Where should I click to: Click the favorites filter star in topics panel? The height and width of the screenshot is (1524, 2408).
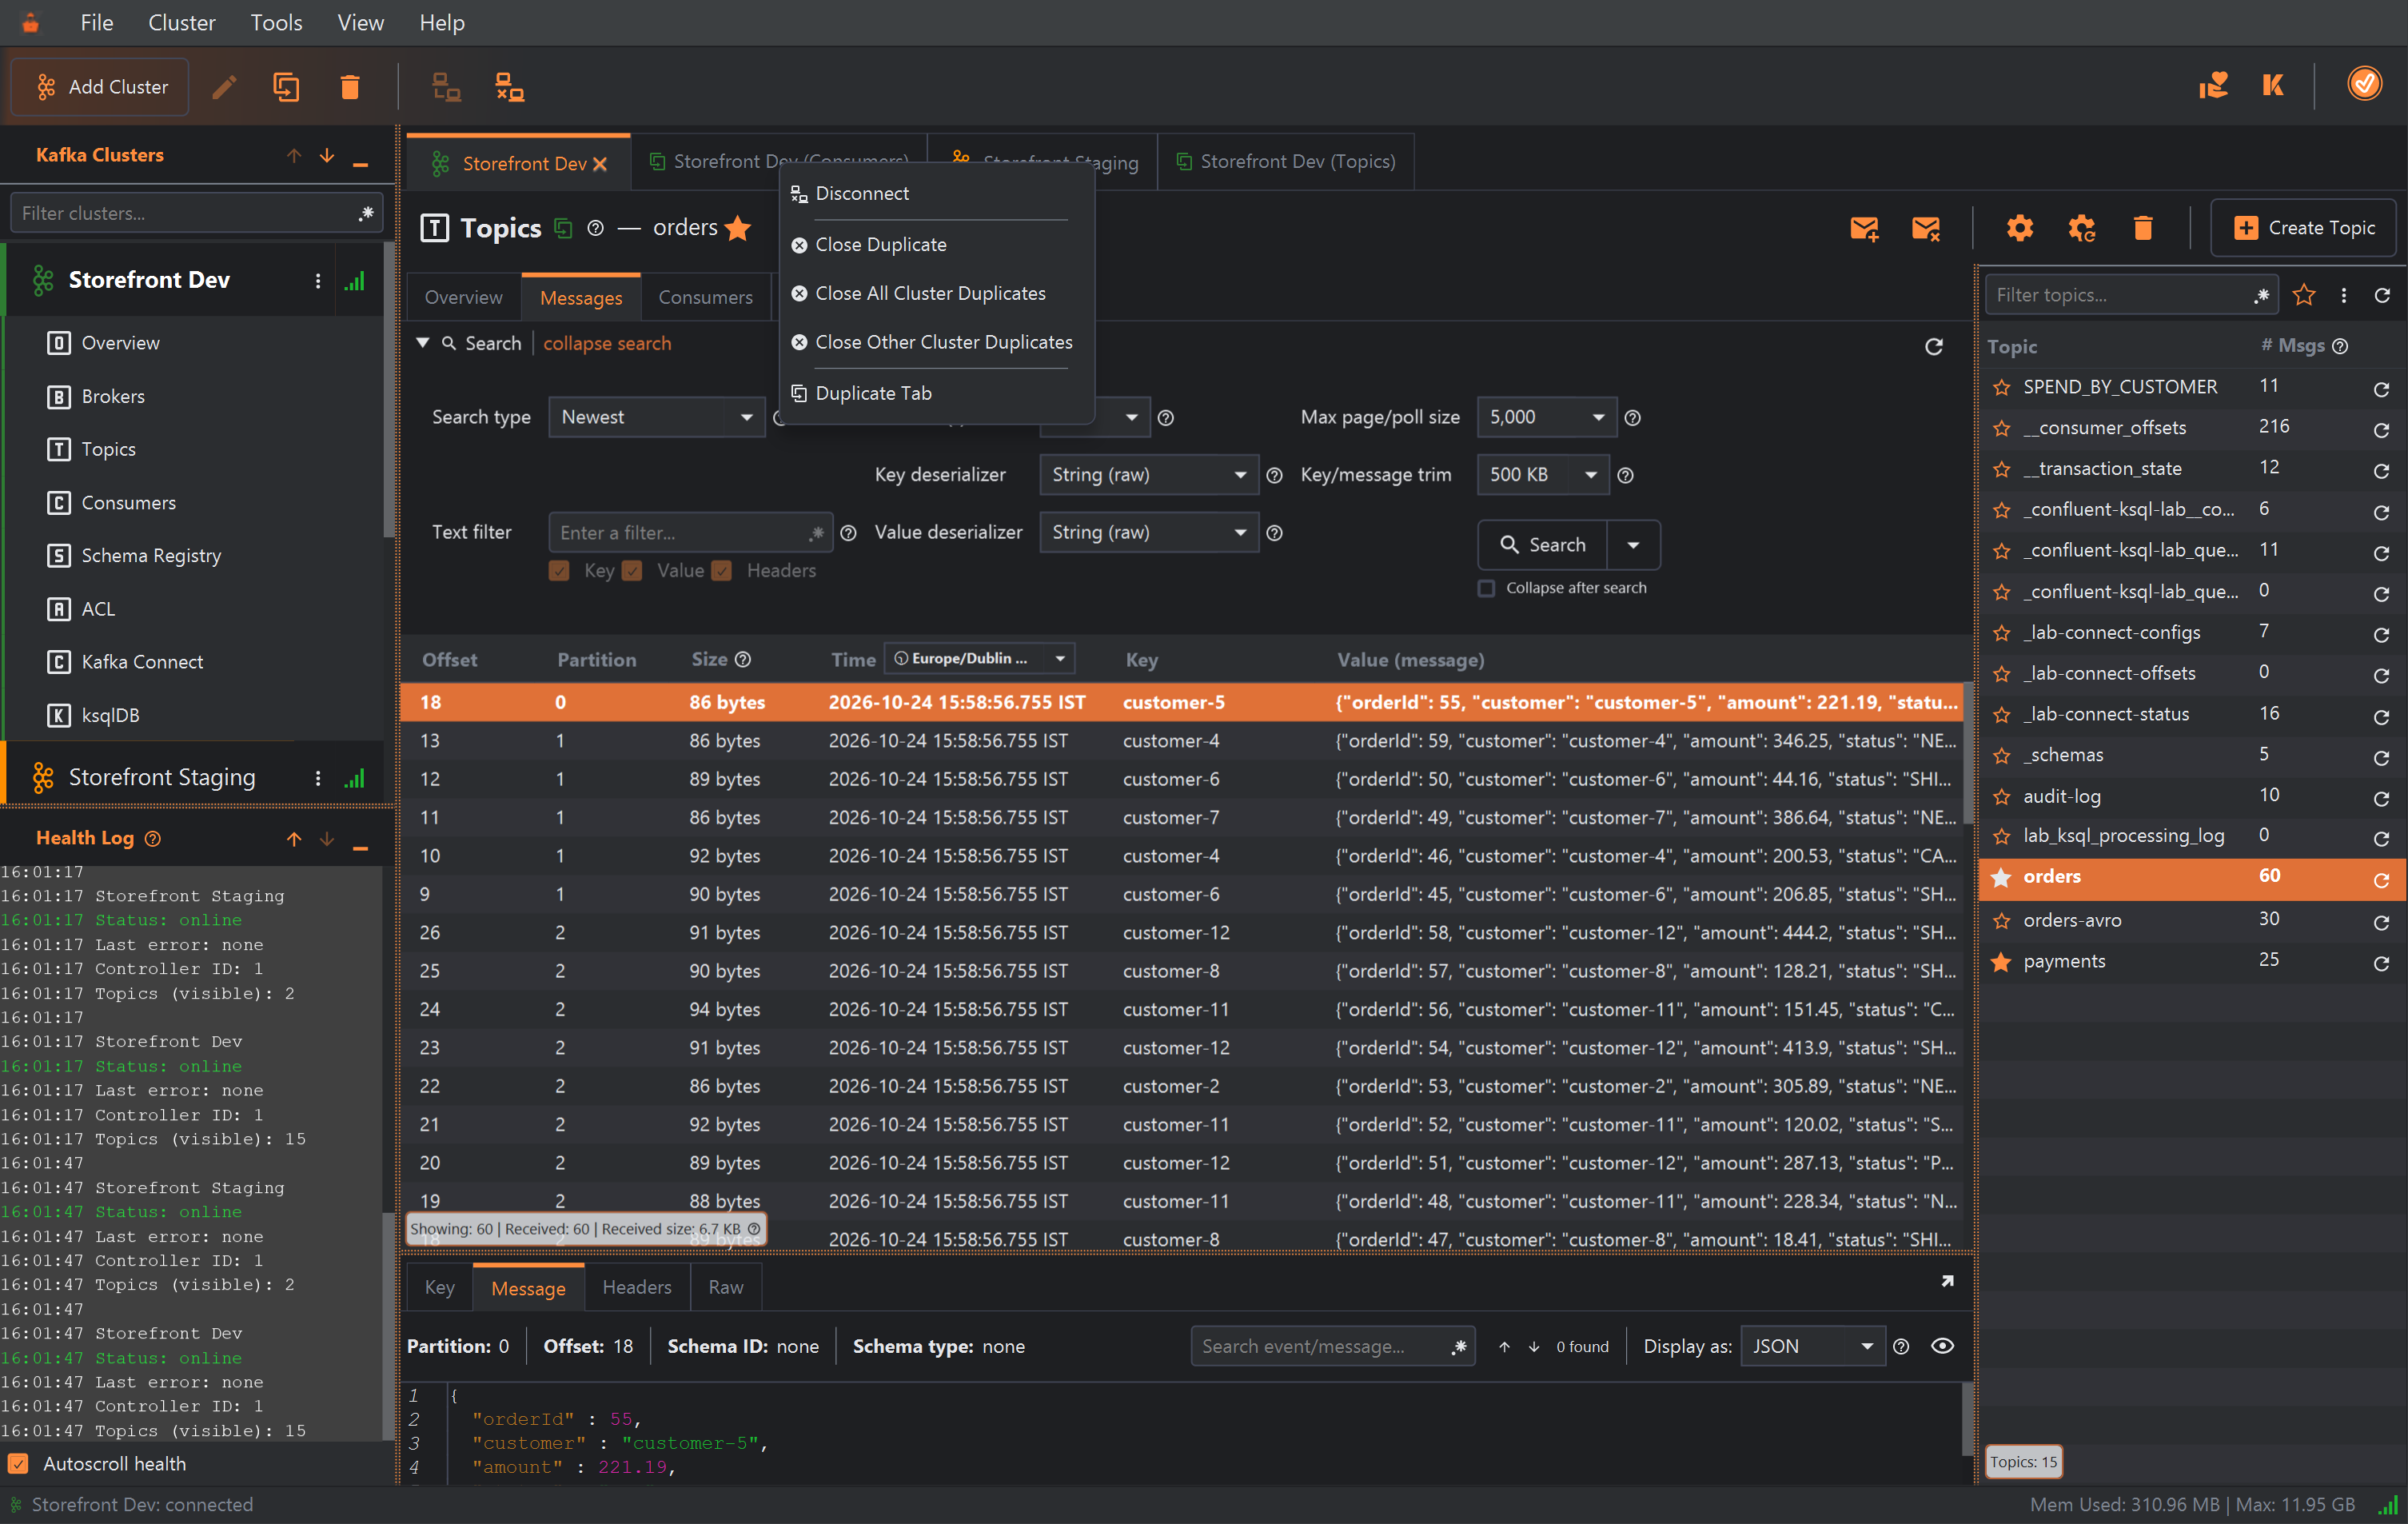2304,295
